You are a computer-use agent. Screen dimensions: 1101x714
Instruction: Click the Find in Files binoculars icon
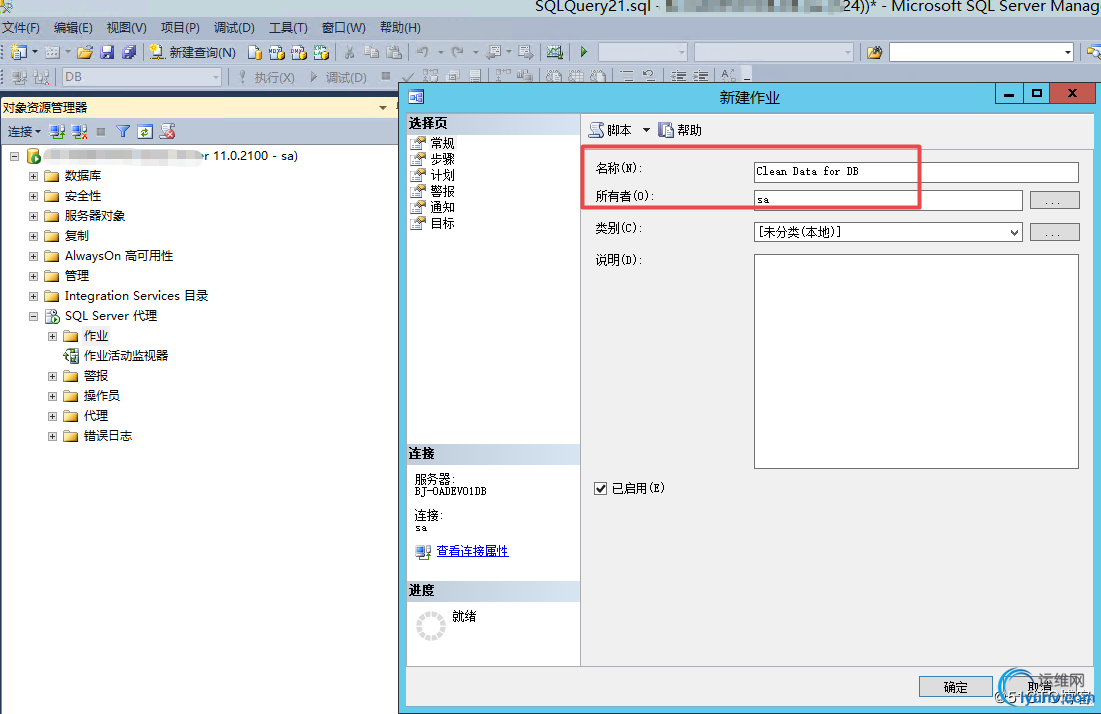pos(874,53)
